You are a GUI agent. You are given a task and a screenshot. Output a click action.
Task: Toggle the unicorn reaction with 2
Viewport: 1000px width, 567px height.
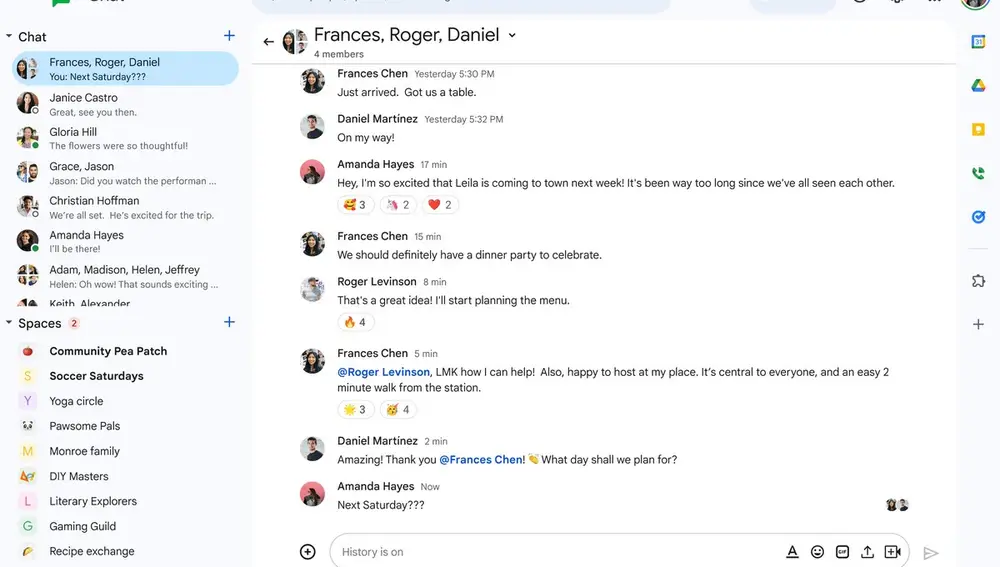pos(398,205)
